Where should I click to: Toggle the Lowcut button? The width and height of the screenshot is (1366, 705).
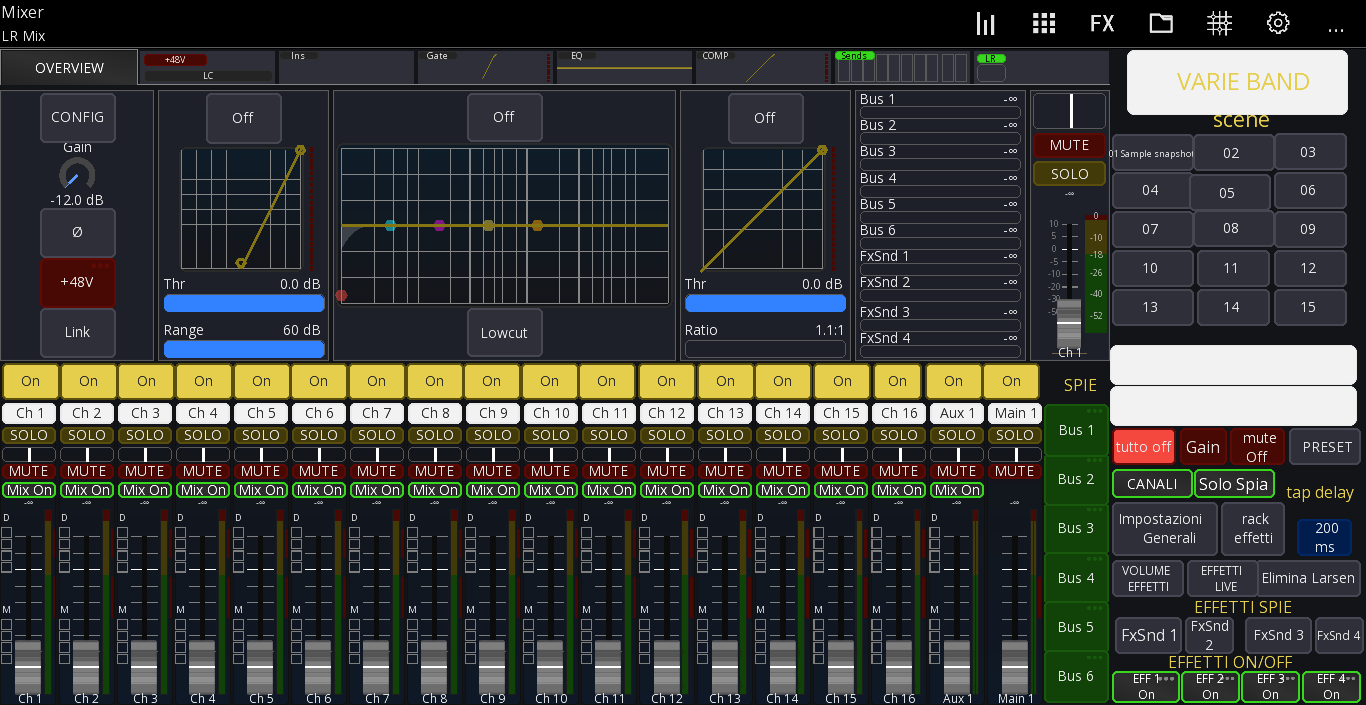coord(504,333)
